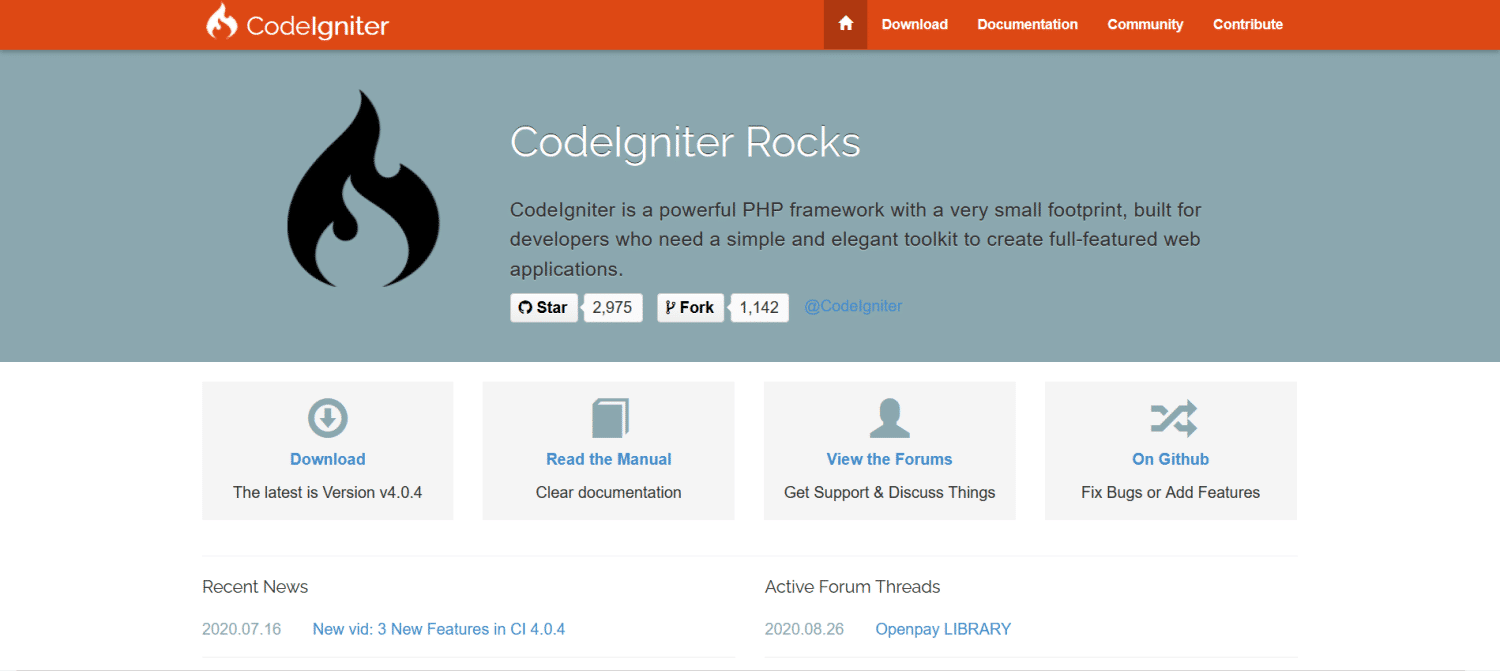Click the CodeIgniter flame logo in the navbar
This screenshot has width=1500, height=671.
pyautogui.click(x=221, y=23)
